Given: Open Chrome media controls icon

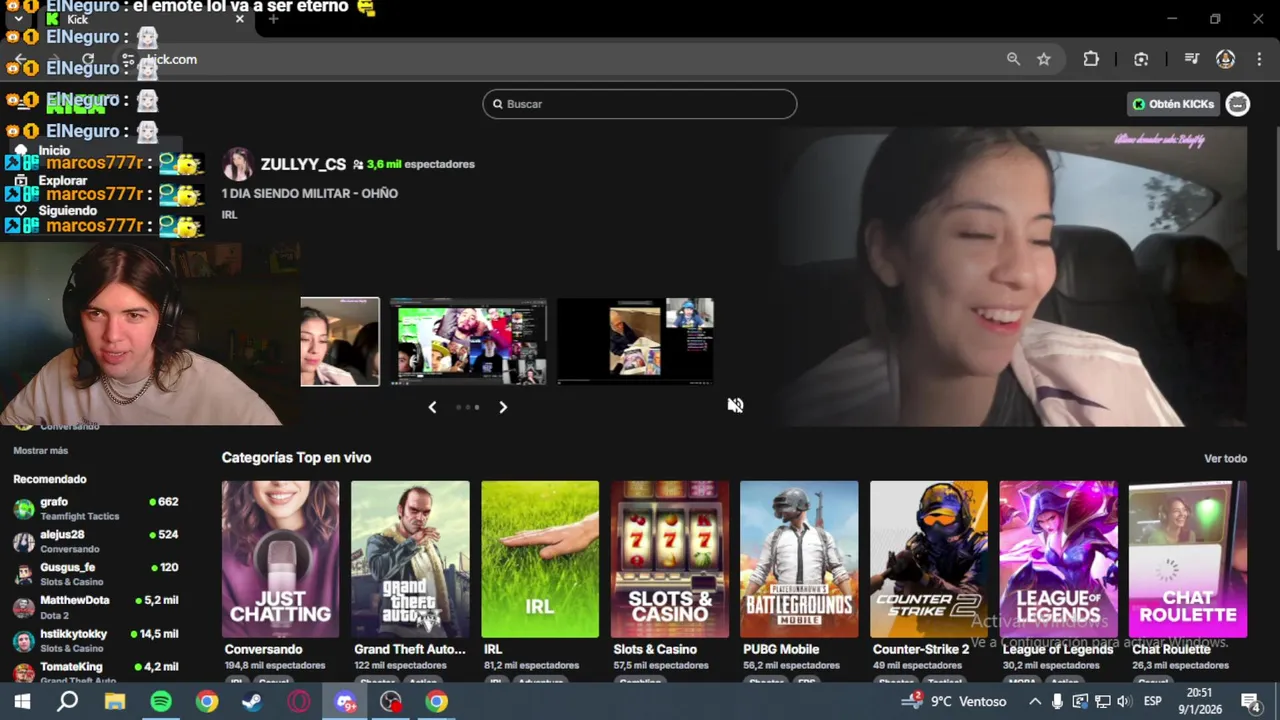Looking at the screenshot, I should click(x=1191, y=59).
